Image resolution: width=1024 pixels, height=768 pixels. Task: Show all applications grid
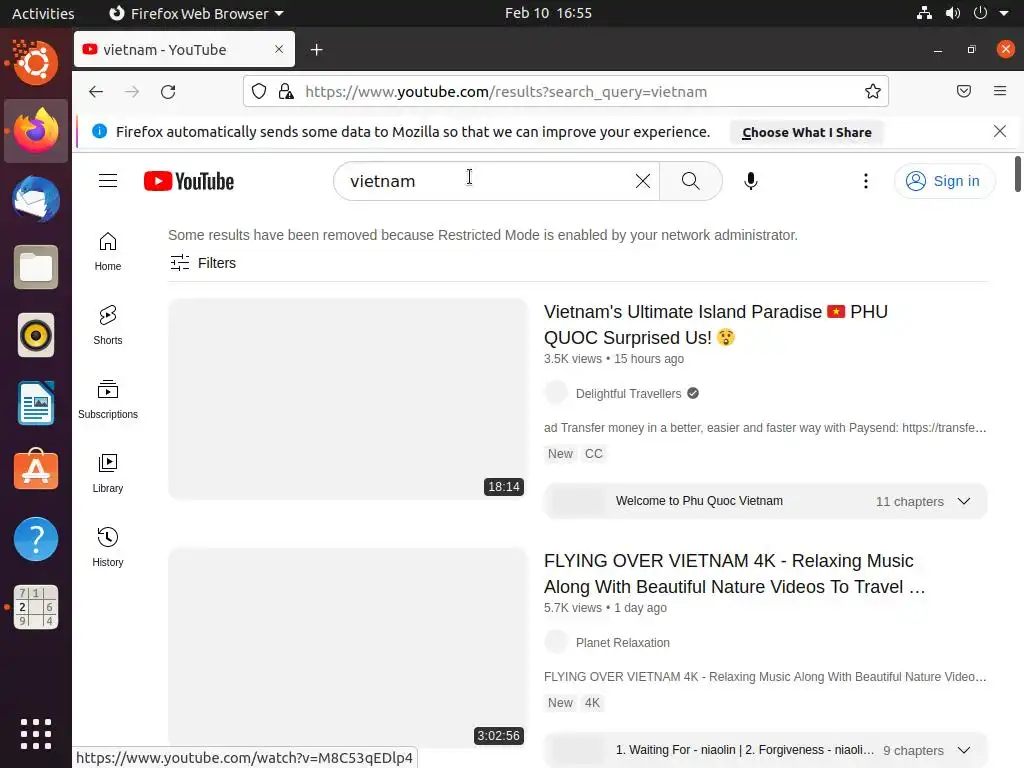pyautogui.click(x=36, y=734)
